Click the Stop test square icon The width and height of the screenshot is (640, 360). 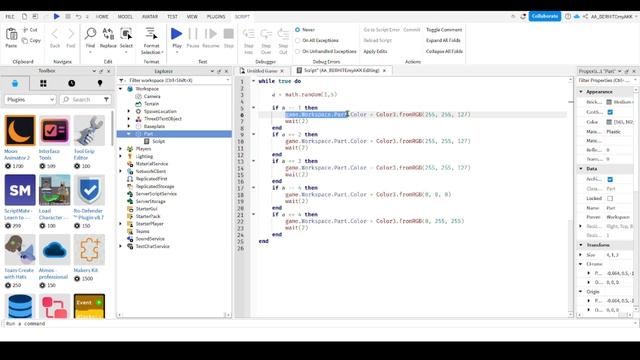click(x=229, y=34)
